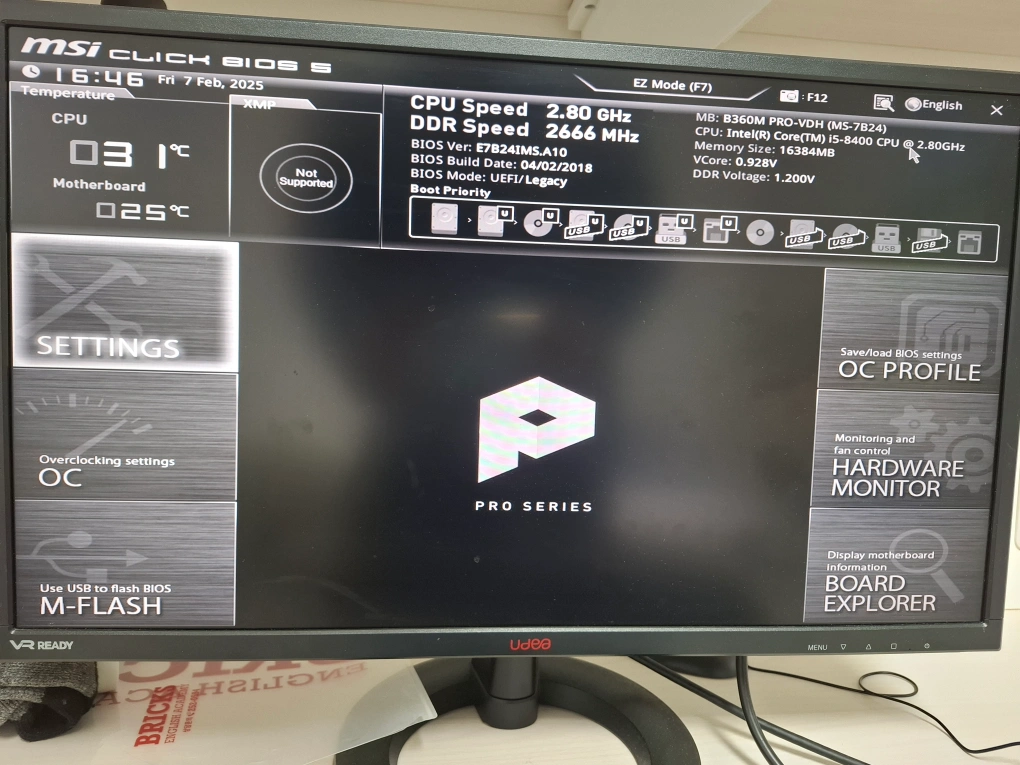This screenshot has width=1020, height=765.
Task: Open M-FLASH to flash BIOS from USB
Action: 125,563
